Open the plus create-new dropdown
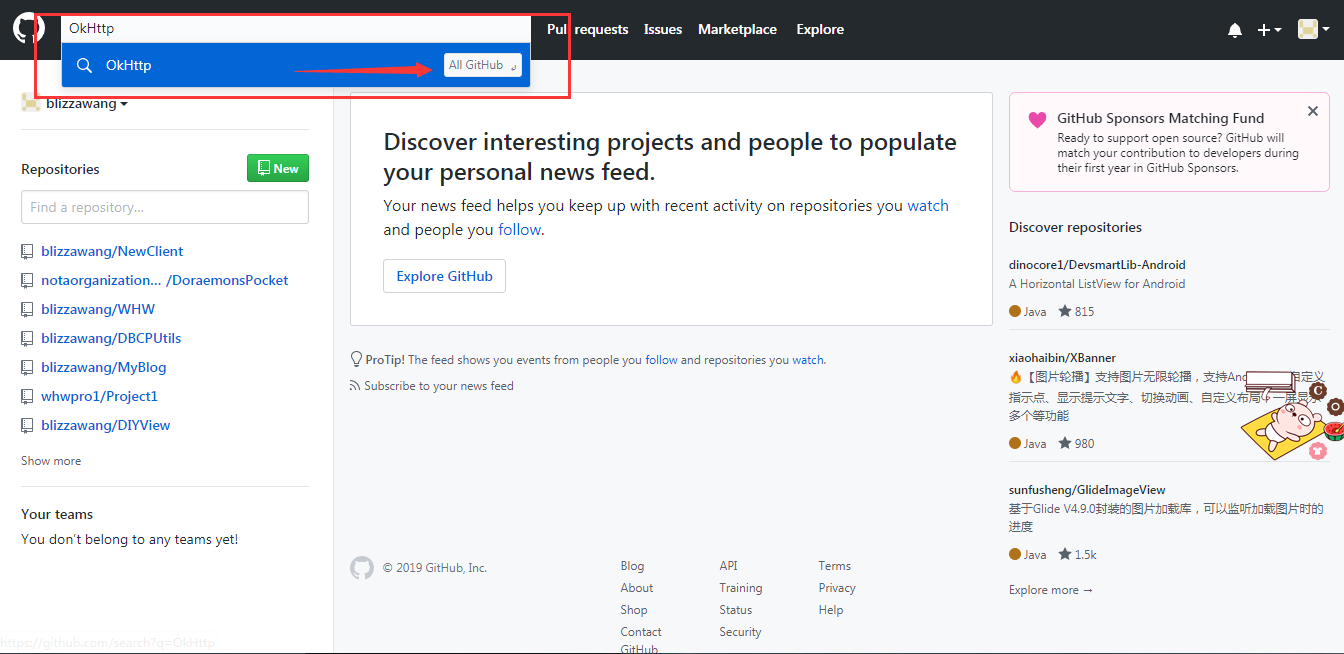Viewport: 1344px width, 654px height. (1269, 30)
